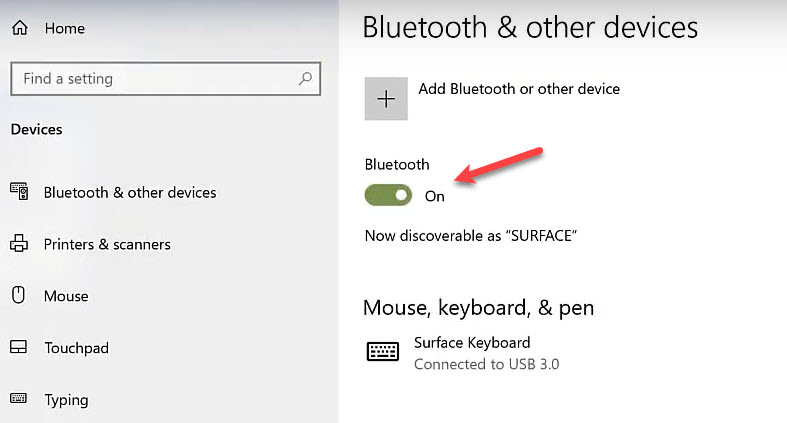Click the Typing keyboard icon in sidebar
The height and width of the screenshot is (423, 787).
point(19,398)
